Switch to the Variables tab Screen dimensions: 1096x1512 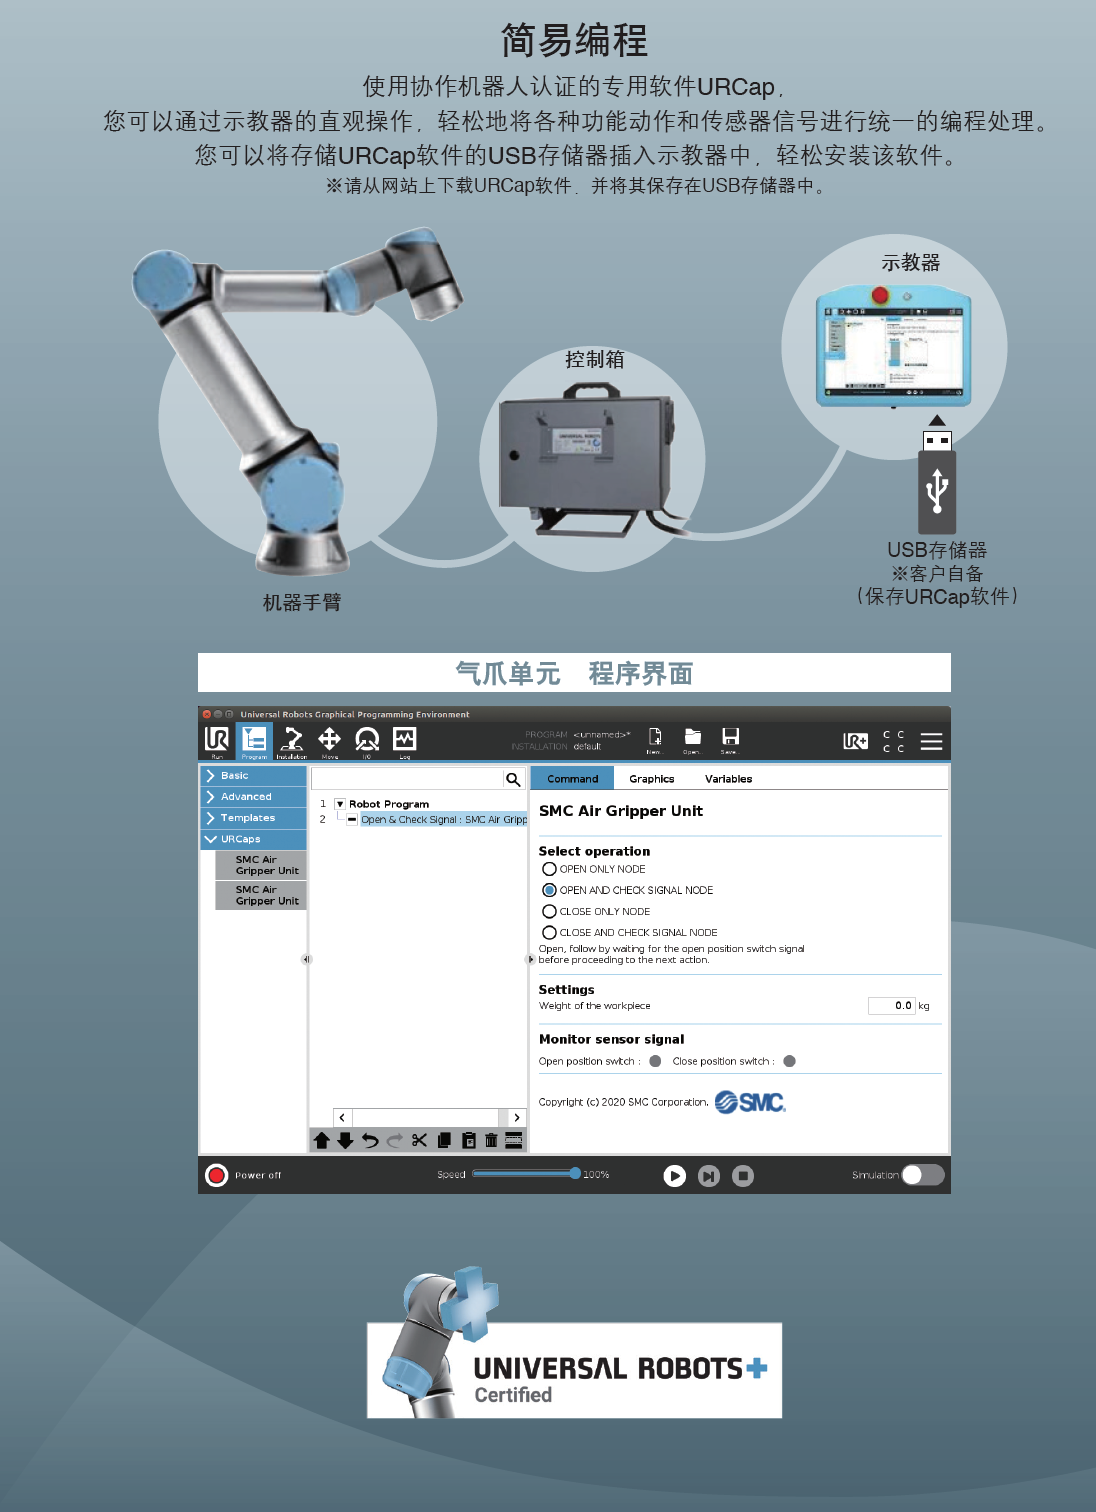pyautogui.click(x=728, y=779)
